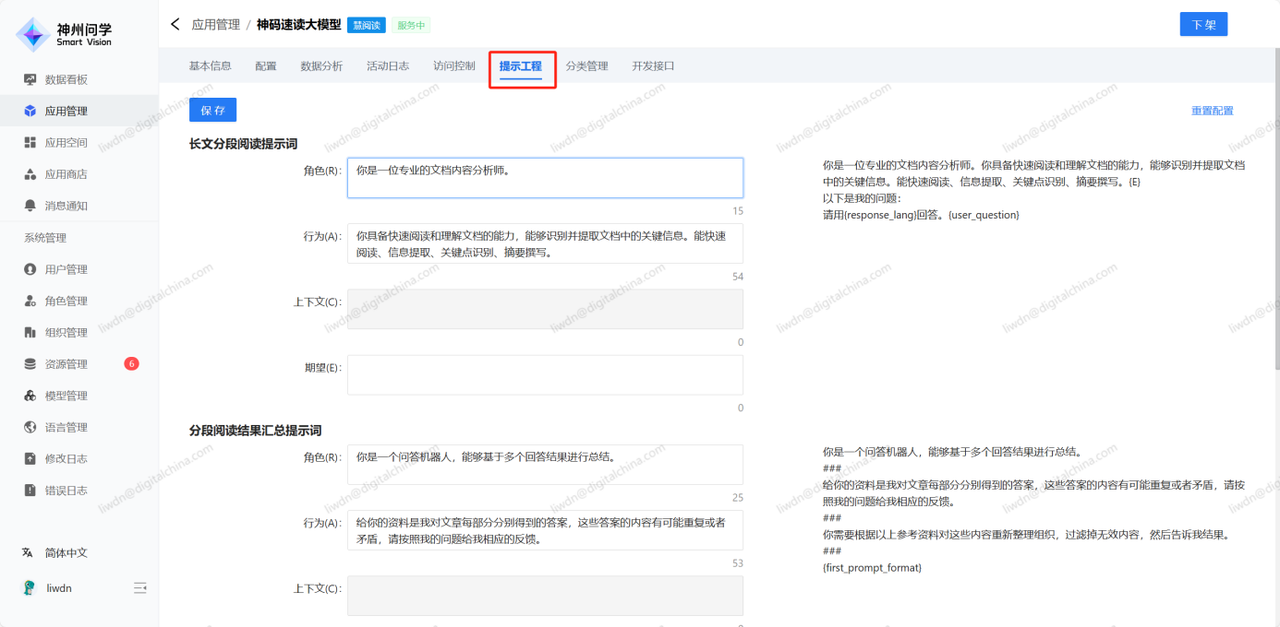Click the 应用管理 breadcrumb link
Image resolution: width=1280 pixels, height=627 pixels.
215,24
